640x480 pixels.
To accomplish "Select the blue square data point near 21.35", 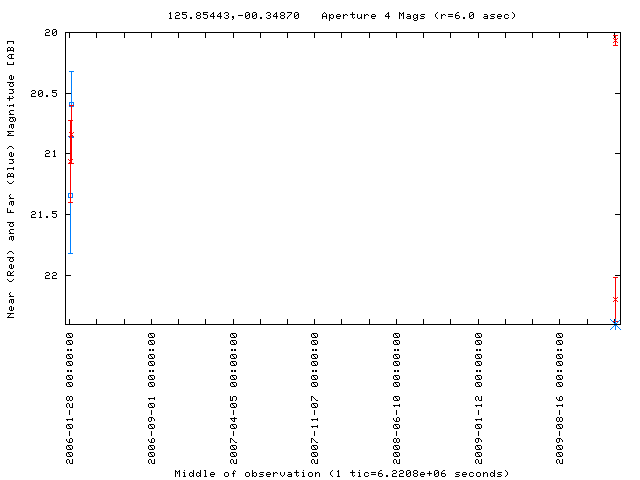I will [x=70, y=196].
